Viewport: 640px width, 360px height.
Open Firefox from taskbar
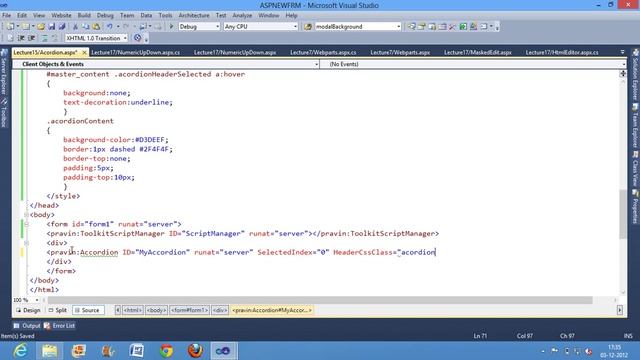tap(195, 351)
